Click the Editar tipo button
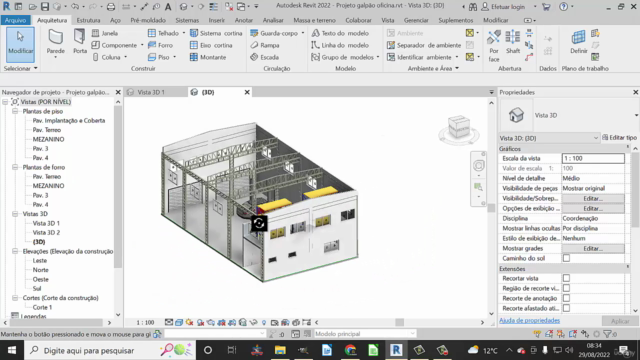This screenshot has height=360, width=640. [619, 138]
